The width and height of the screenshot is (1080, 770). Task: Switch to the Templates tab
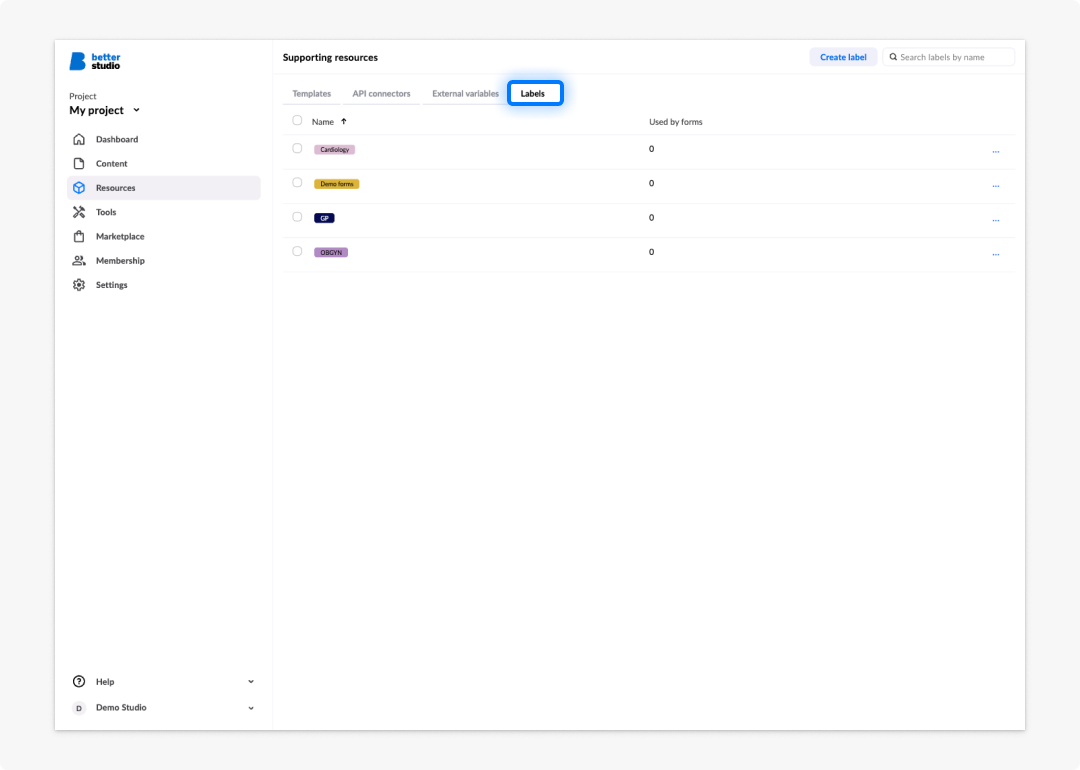point(311,94)
